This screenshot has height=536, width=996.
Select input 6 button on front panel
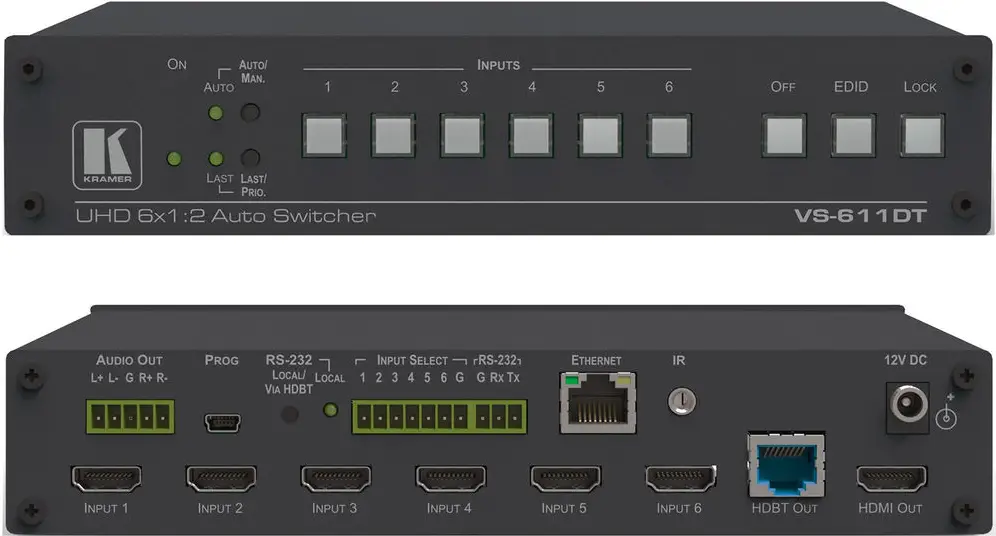[668, 136]
